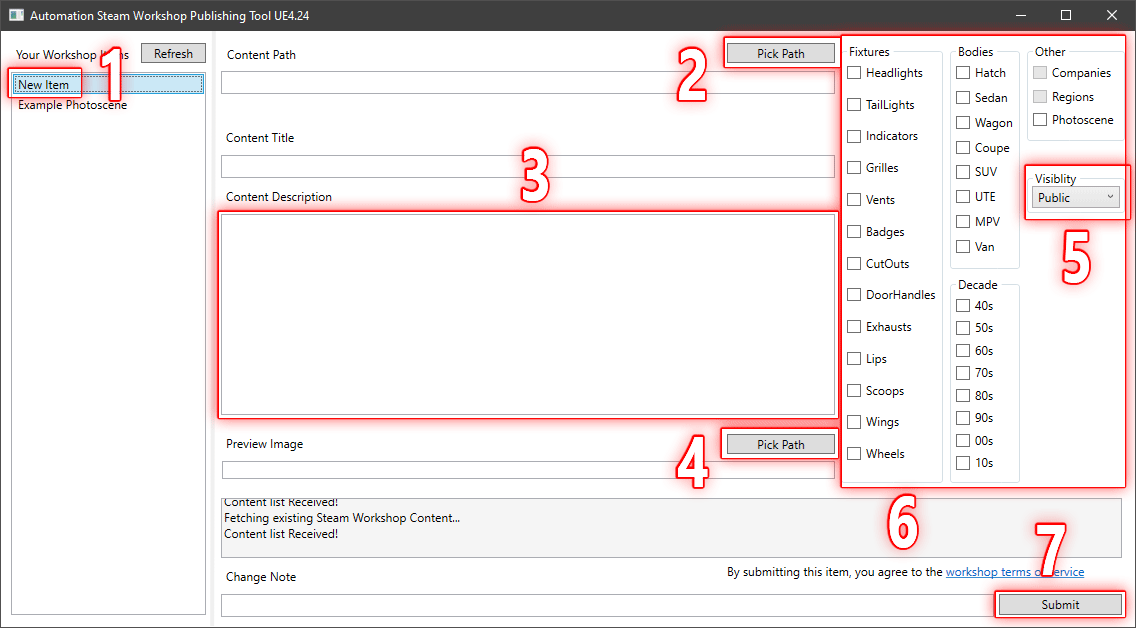Open the Visibility dropdown set to Public
Screen dimensions: 1136x628
1075,198
